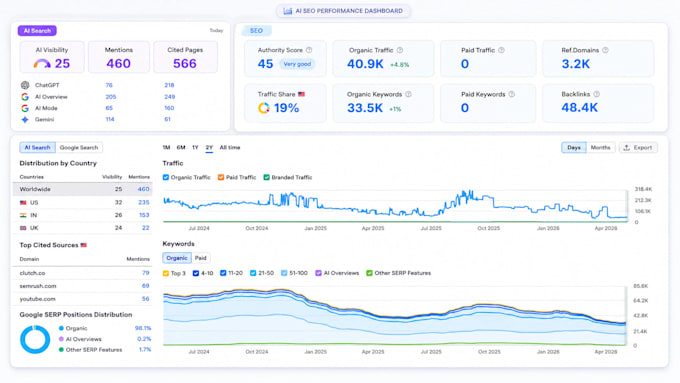Switch to the Google Search tab

pos(79,147)
